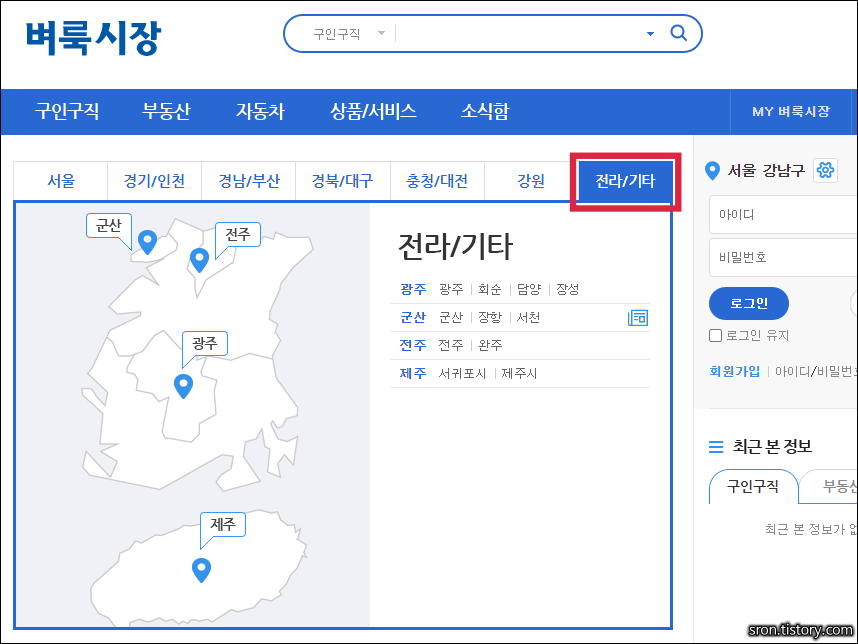
Task: Focus the 비밀번호 input field
Action: [x=784, y=257]
